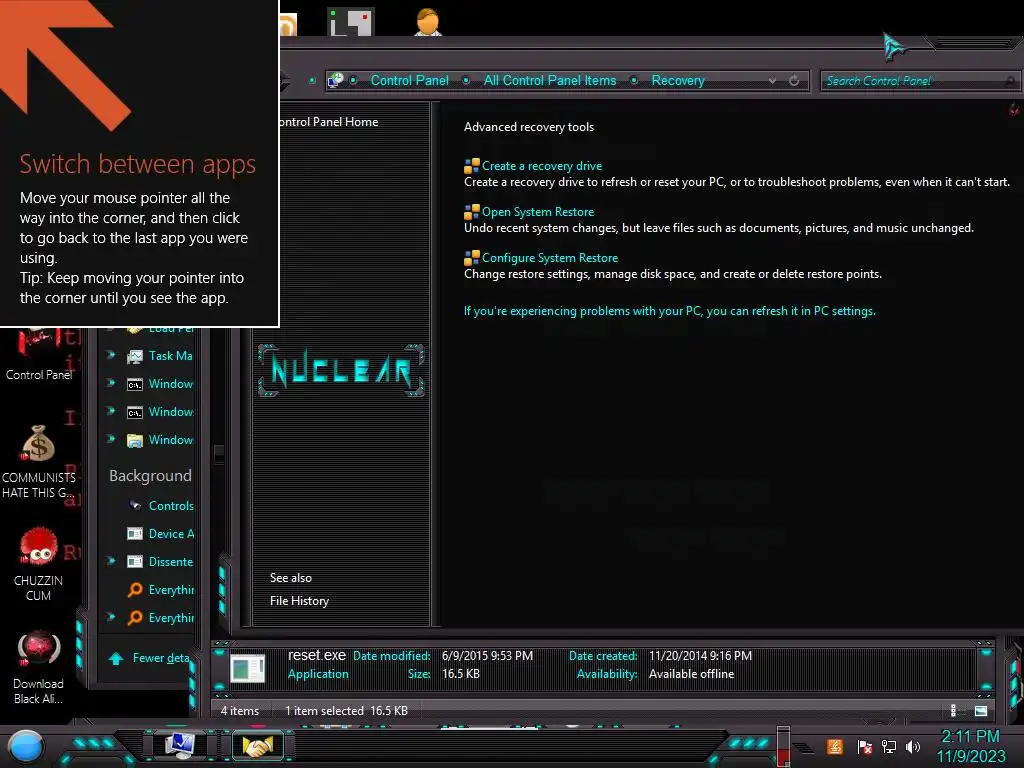The width and height of the screenshot is (1024, 768).
Task: Click the Configure System Restore shield icon
Action: click(472, 258)
